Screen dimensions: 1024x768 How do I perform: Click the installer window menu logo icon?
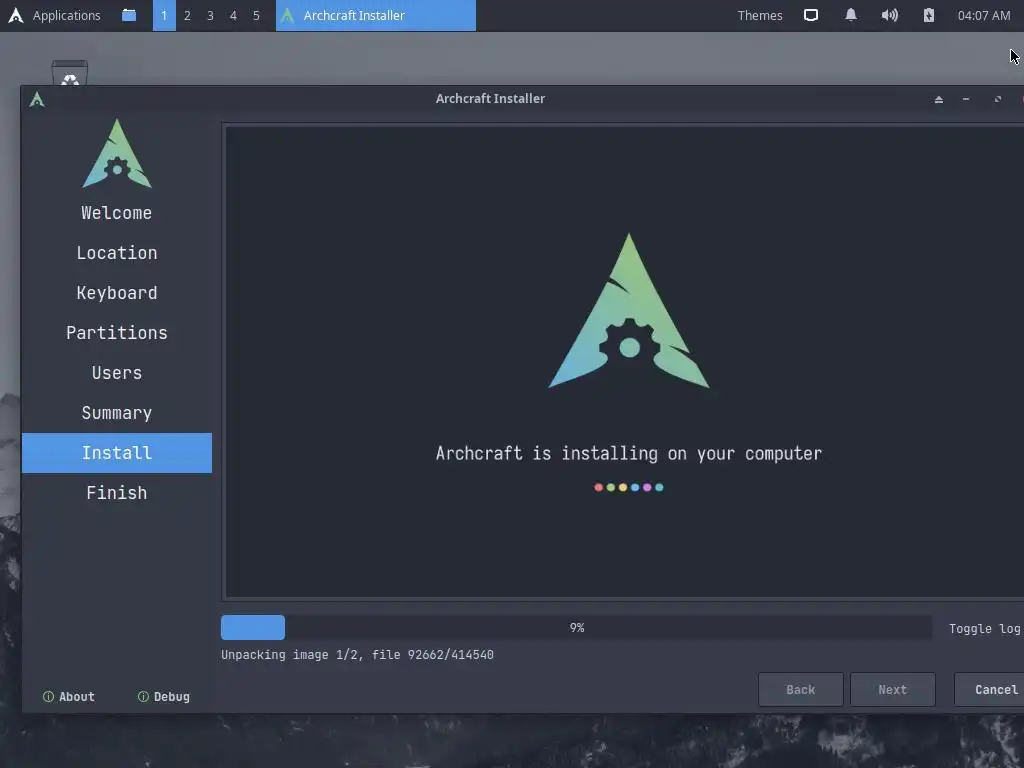37,99
